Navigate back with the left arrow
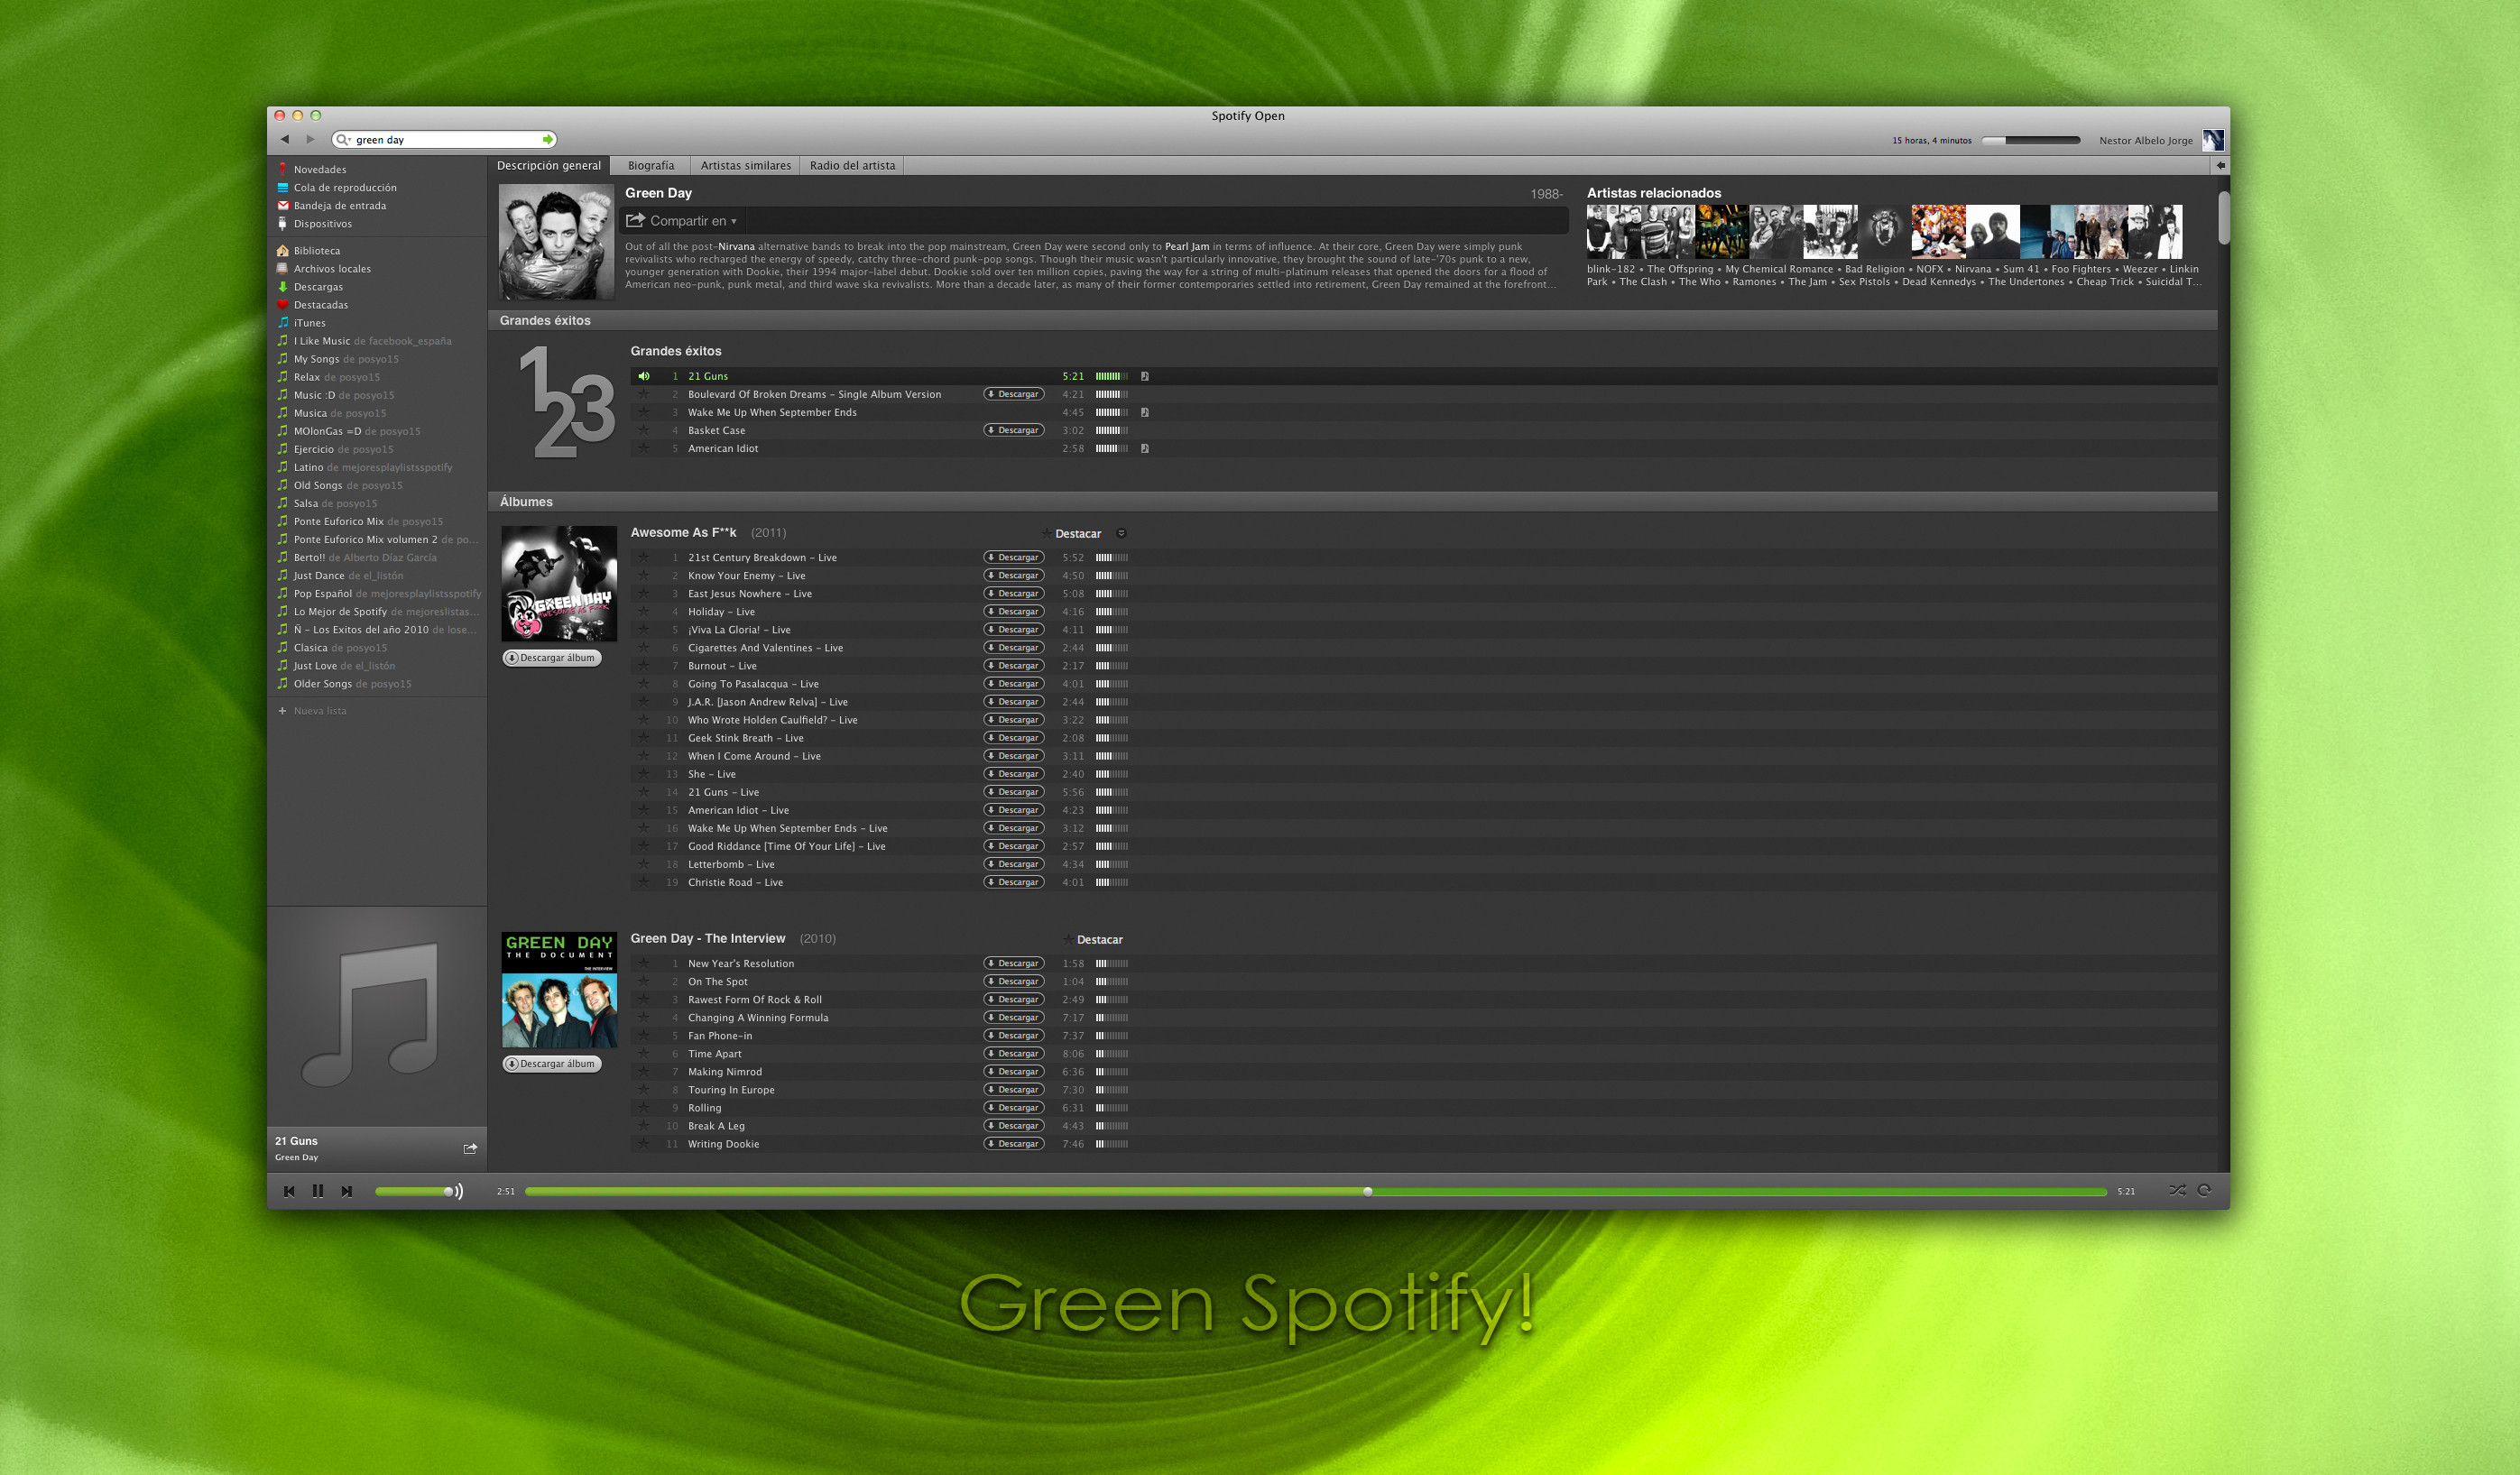 tap(285, 139)
